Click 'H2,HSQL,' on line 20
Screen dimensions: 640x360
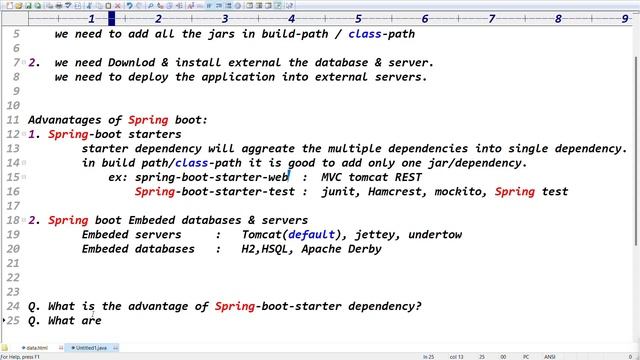pyautogui.click(x=267, y=249)
